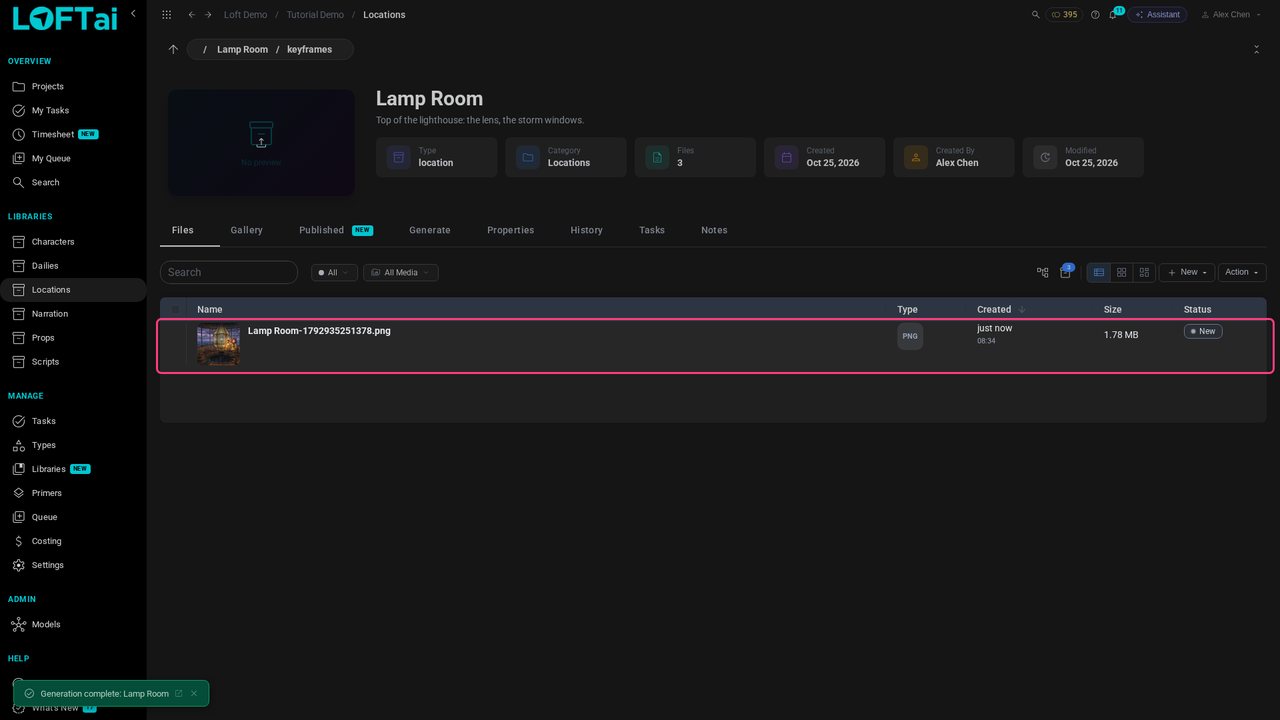Upload a preview image for Lamp Room
Screen dimensions: 1280x720
pos(261,143)
